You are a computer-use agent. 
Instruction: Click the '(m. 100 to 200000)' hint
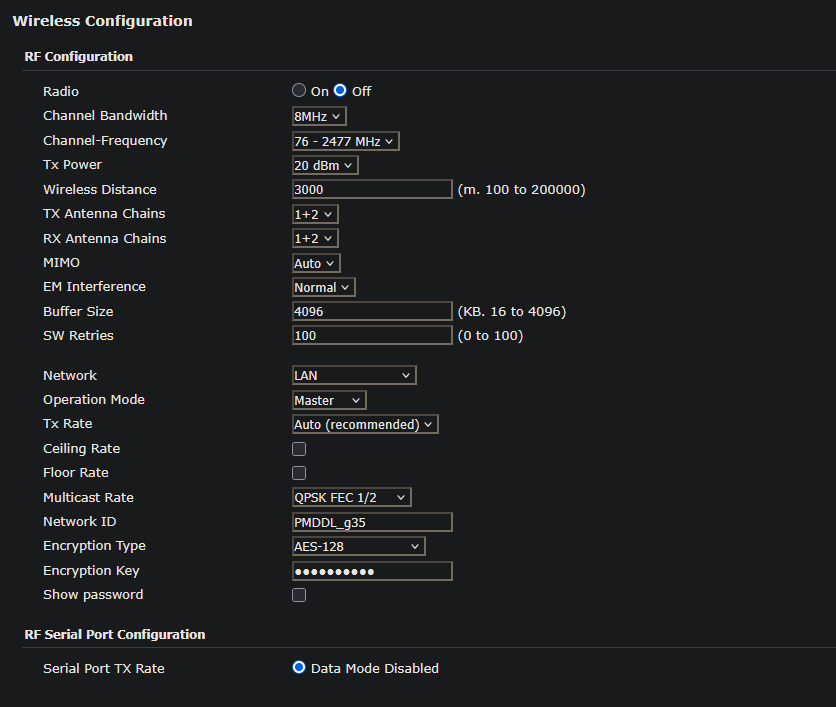[521, 189]
